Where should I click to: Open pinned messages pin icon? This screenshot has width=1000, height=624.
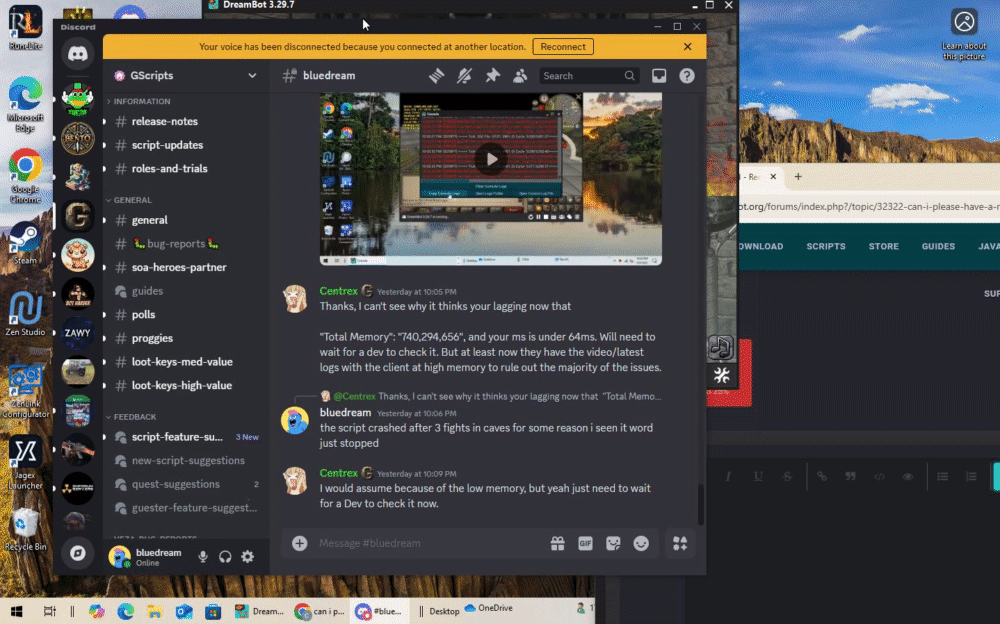point(492,76)
